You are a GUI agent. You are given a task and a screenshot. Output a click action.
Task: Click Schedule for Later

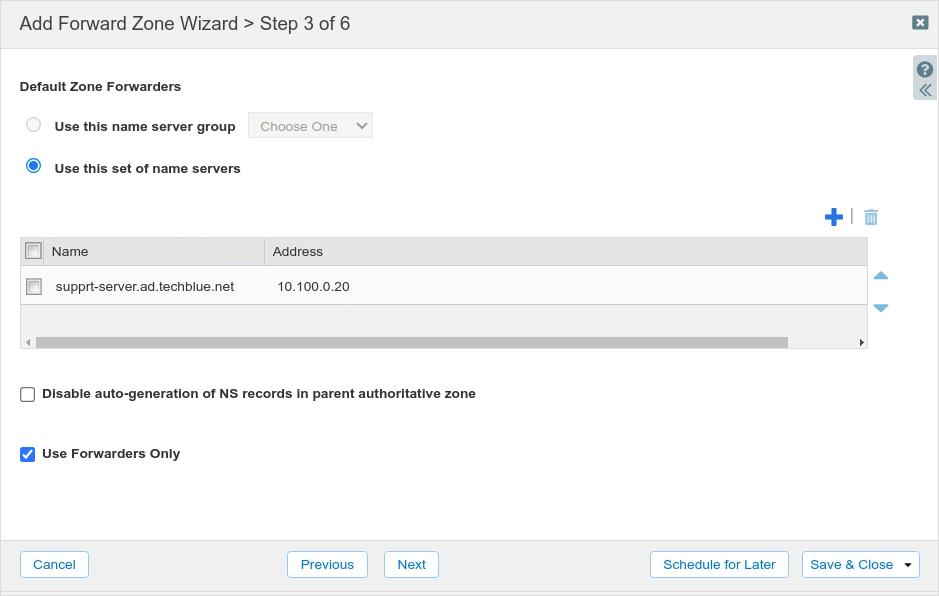point(719,565)
